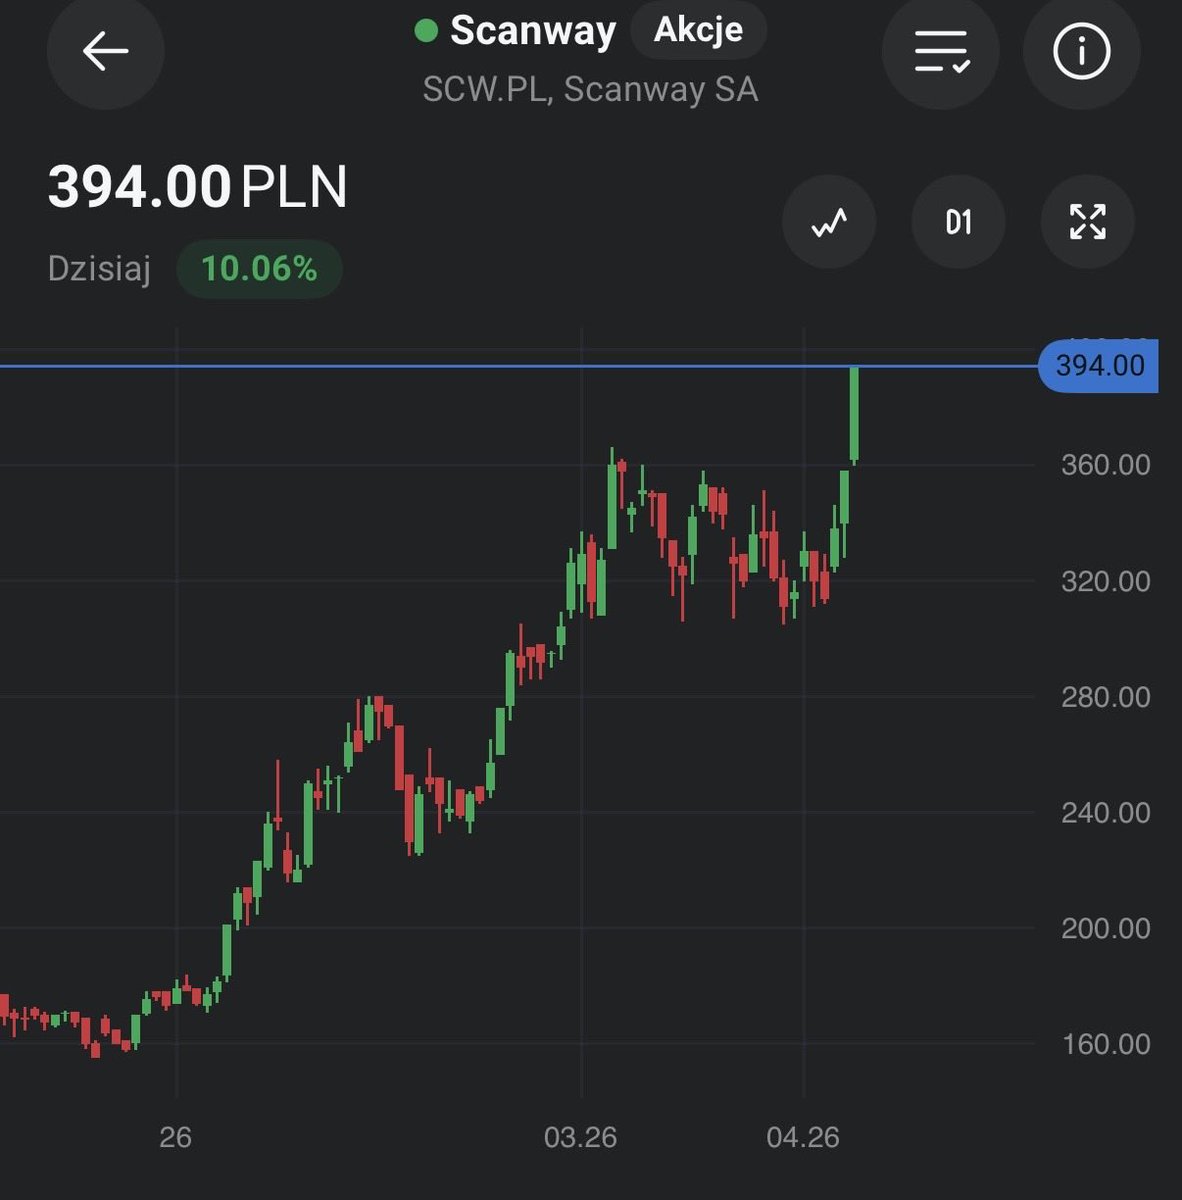Image resolution: width=1182 pixels, height=1200 pixels.
Task: Tap the back arrow
Action: [105, 52]
